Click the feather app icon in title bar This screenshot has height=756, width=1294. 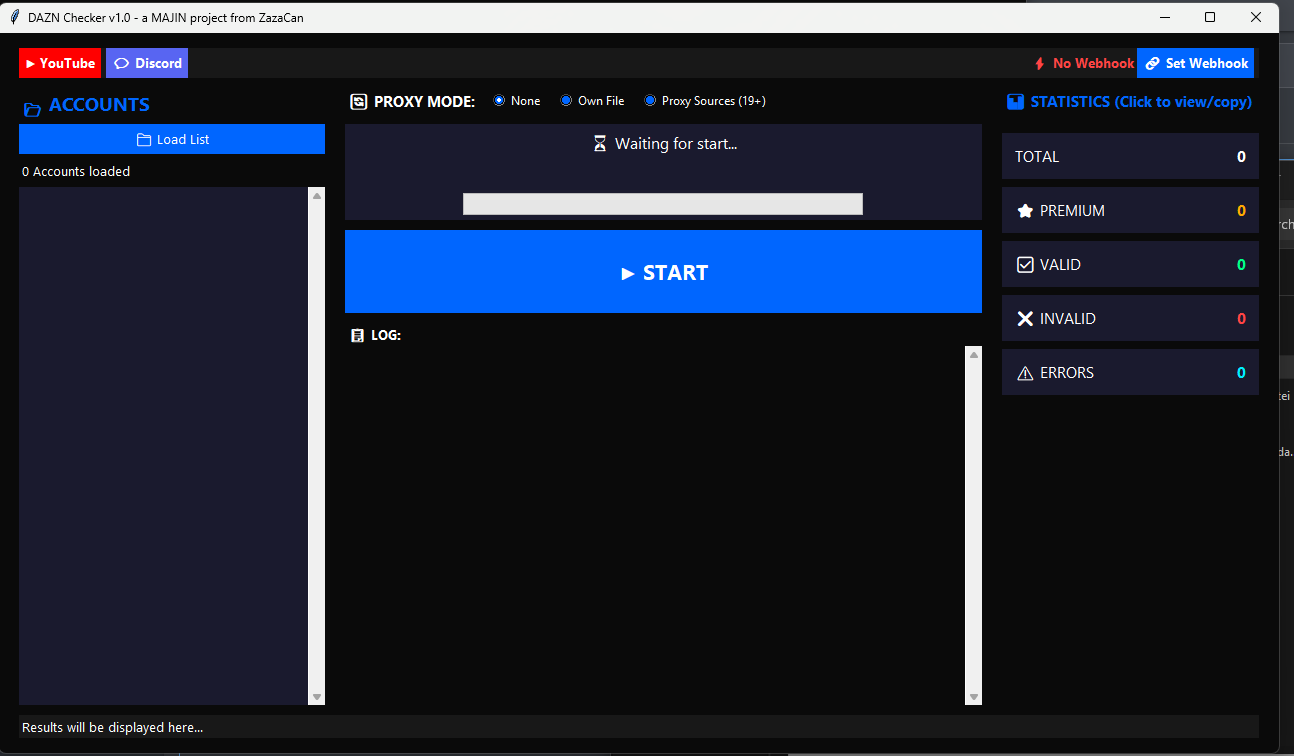pyautogui.click(x=15, y=17)
